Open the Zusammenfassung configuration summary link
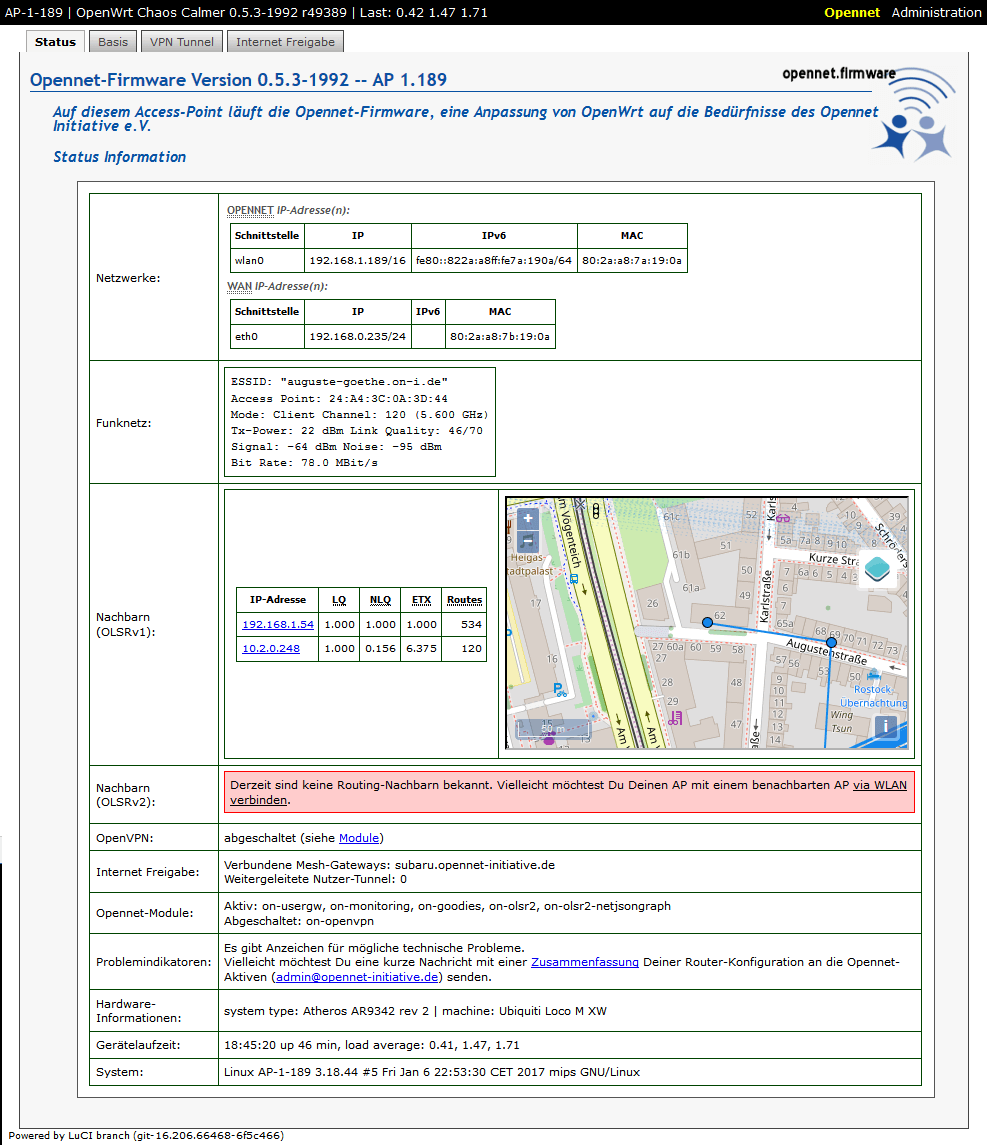 (x=584, y=962)
